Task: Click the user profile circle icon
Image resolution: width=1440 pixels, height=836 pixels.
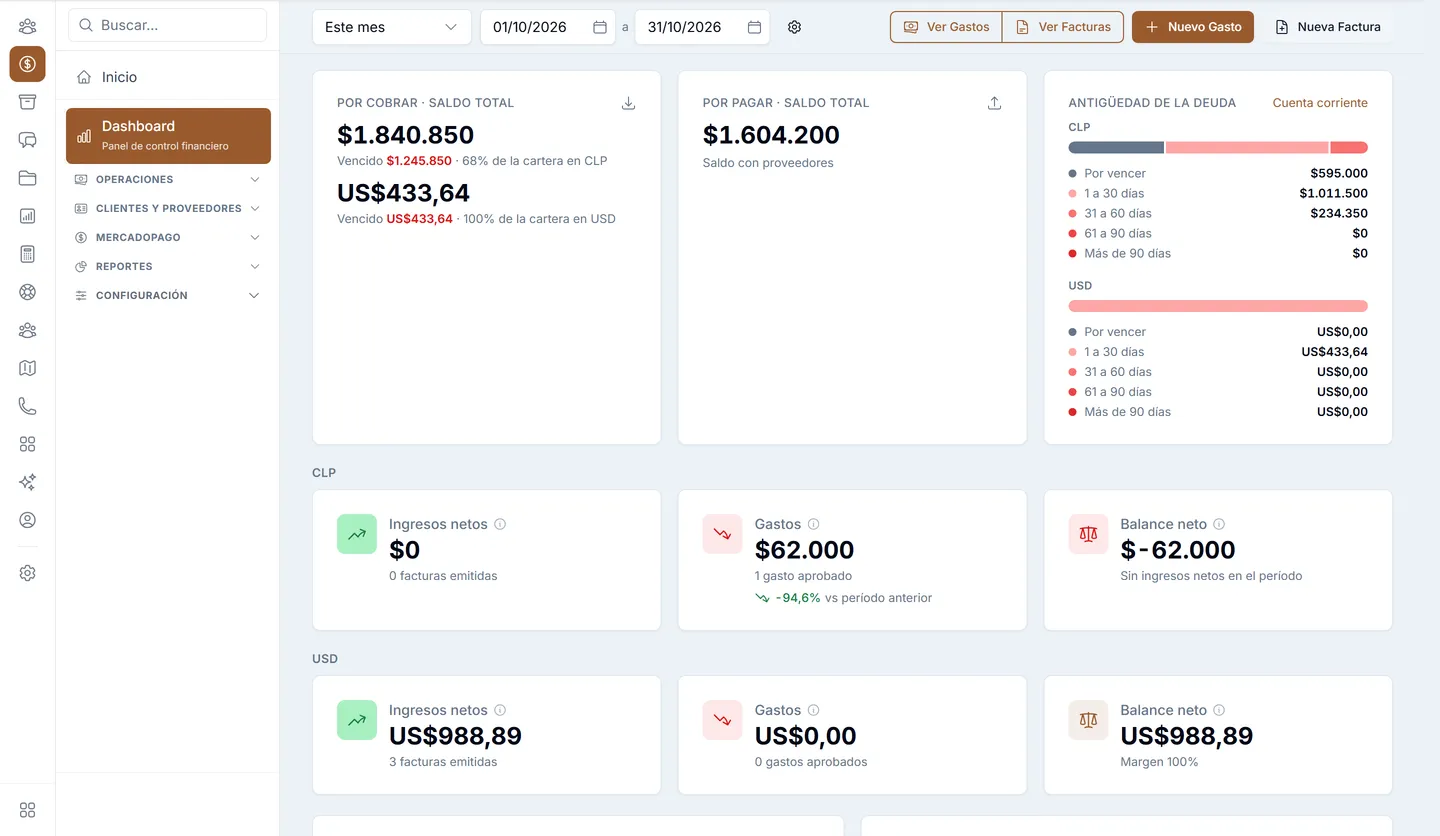Action: (x=27, y=520)
